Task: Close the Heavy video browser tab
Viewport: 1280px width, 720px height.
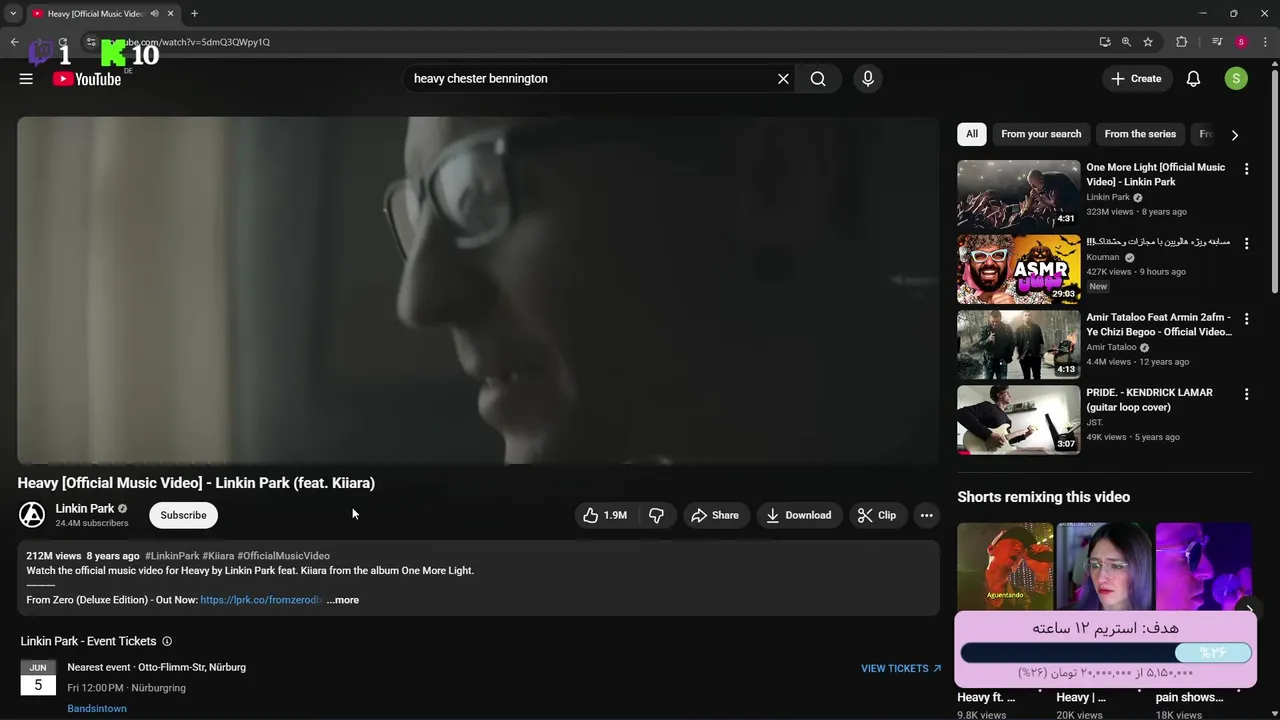Action: (x=170, y=14)
